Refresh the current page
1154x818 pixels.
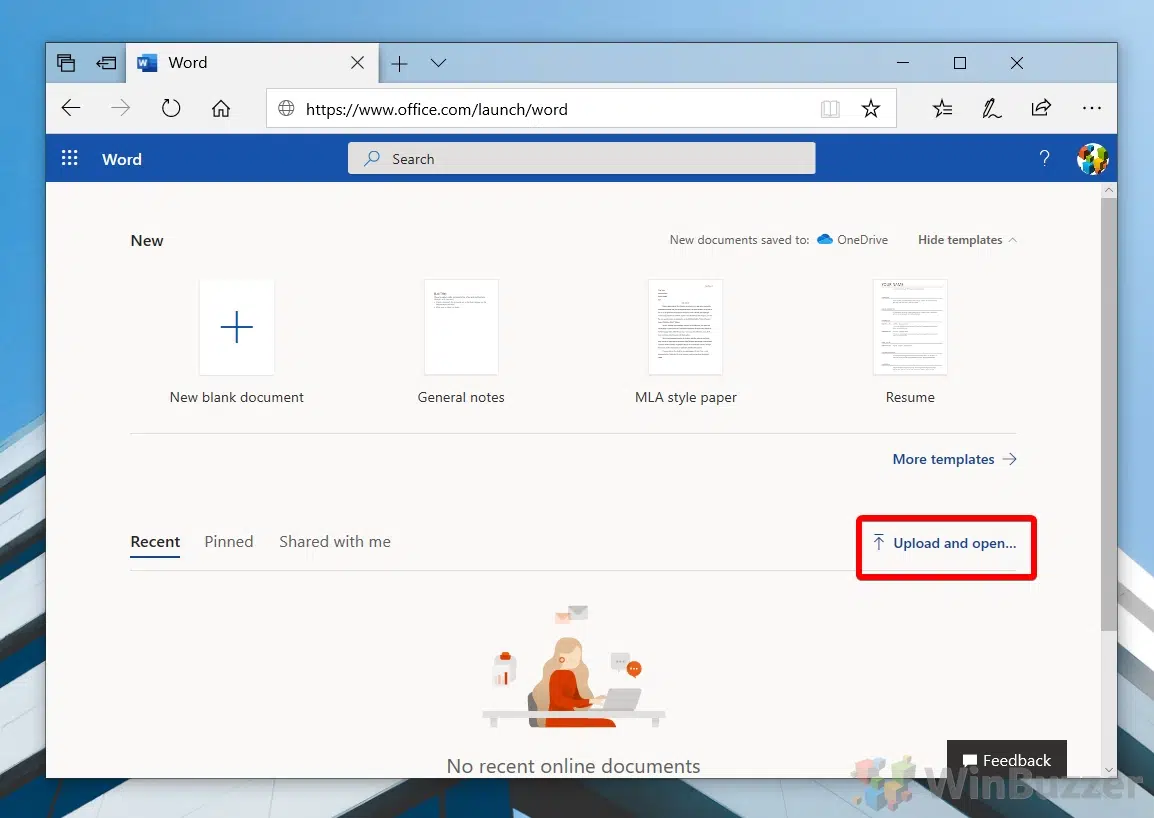coord(171,108)
